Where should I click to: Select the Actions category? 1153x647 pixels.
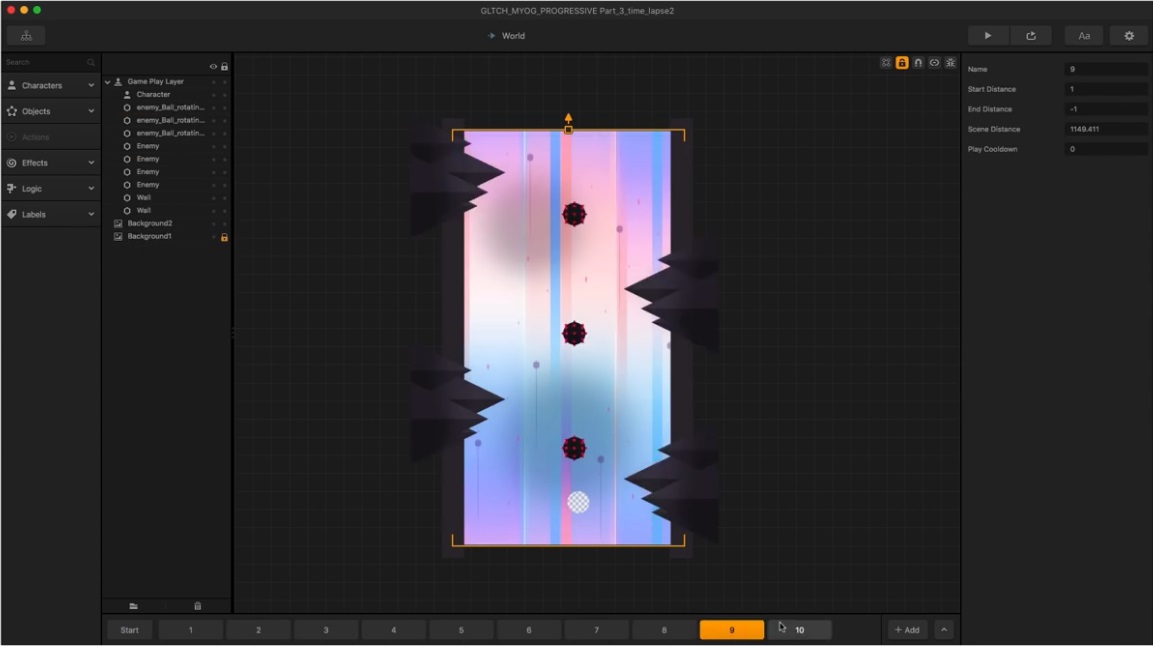click(x=51, y=137)
